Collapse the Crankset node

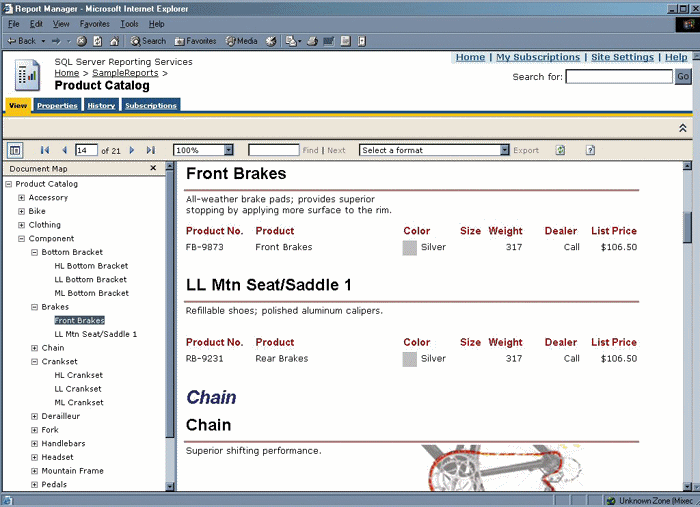click(x=34, y=362)
